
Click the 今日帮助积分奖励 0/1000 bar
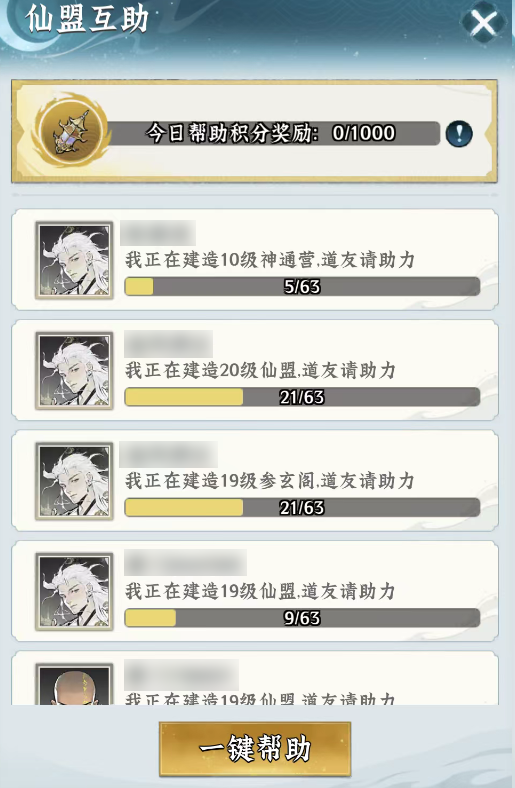[x=274, y=133]
